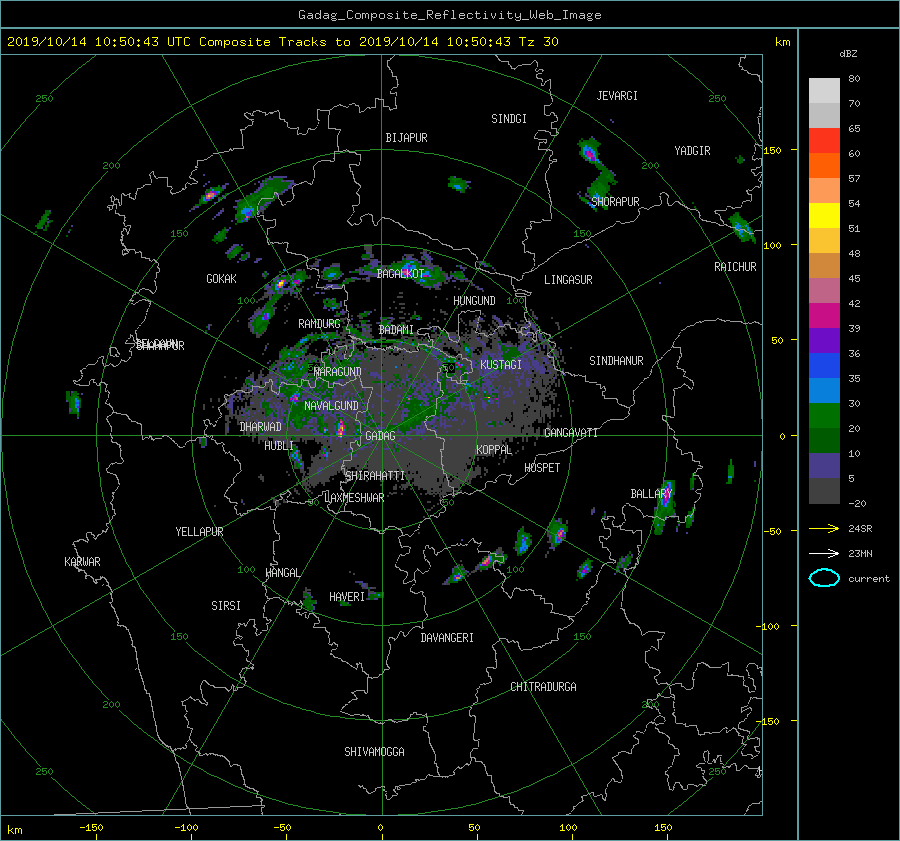Click the YADGIR city label
The image size is (900, 841).
(x=692, y=151)
